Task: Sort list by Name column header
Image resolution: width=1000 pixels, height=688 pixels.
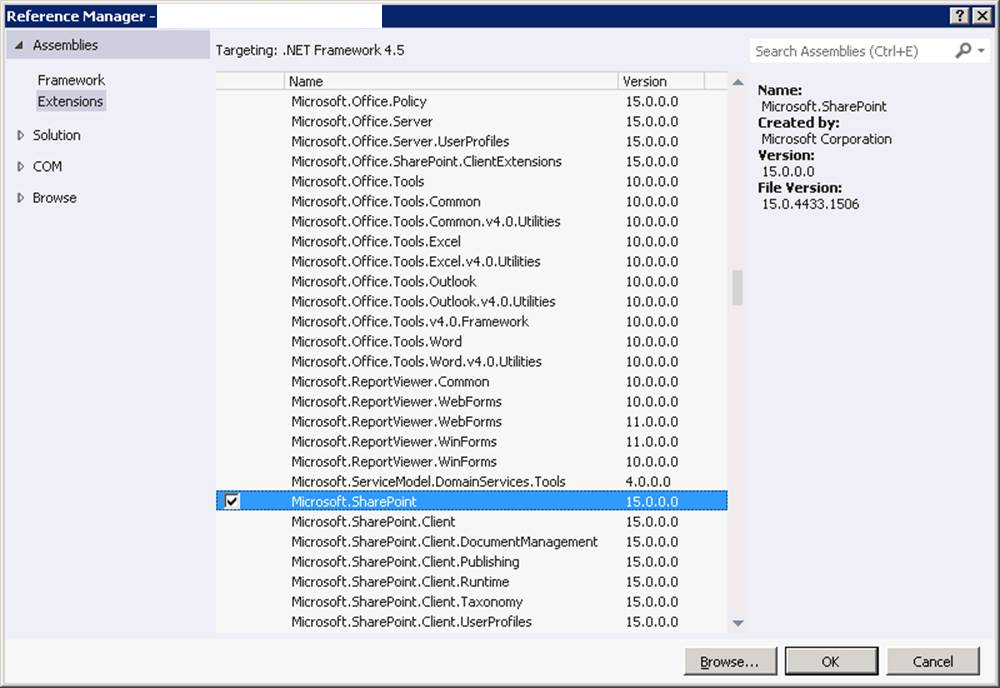Action: coord(450,81)
